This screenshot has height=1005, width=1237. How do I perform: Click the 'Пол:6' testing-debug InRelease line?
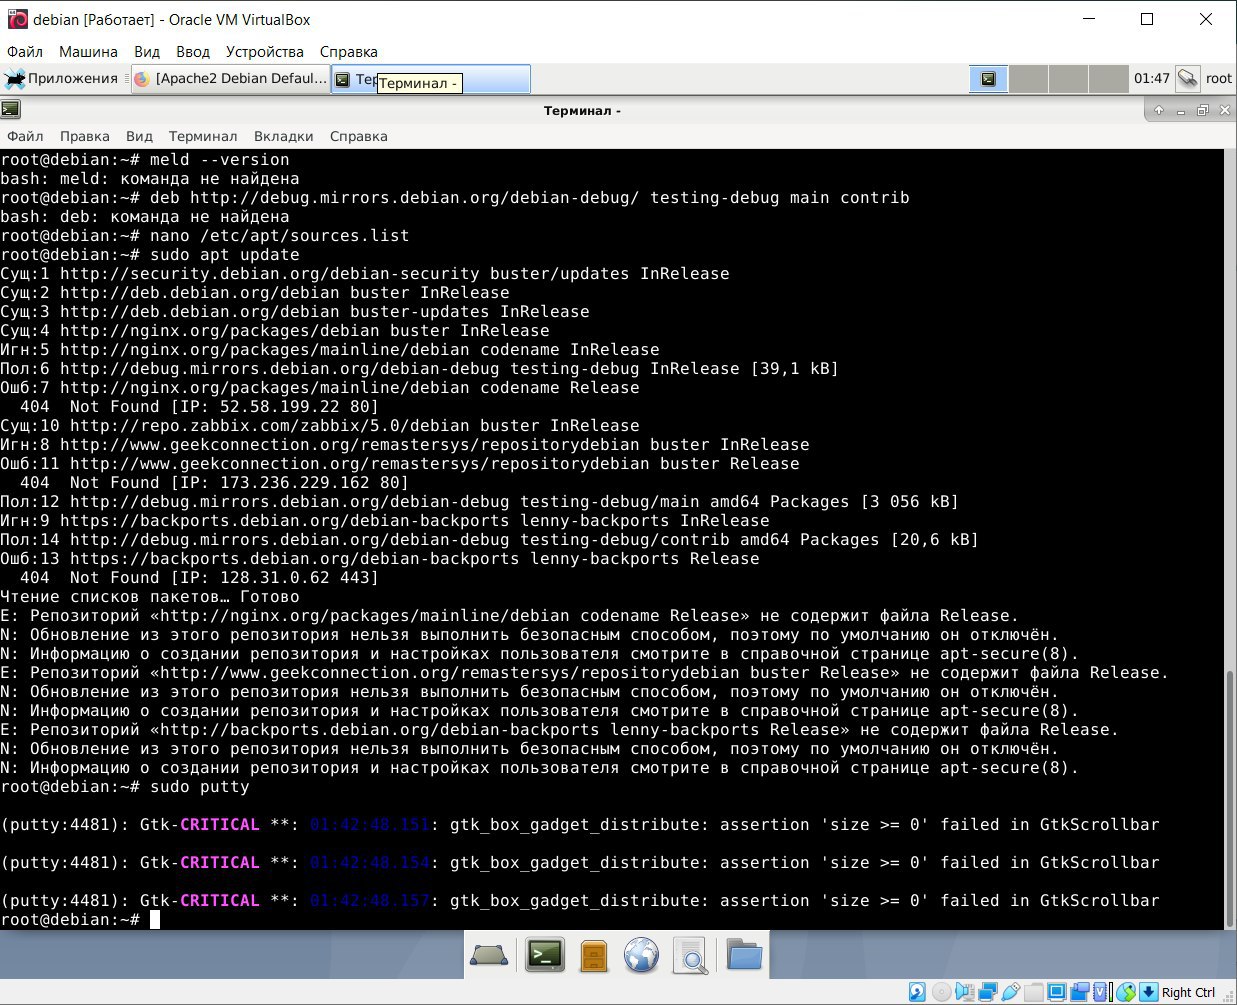(419, 369)
